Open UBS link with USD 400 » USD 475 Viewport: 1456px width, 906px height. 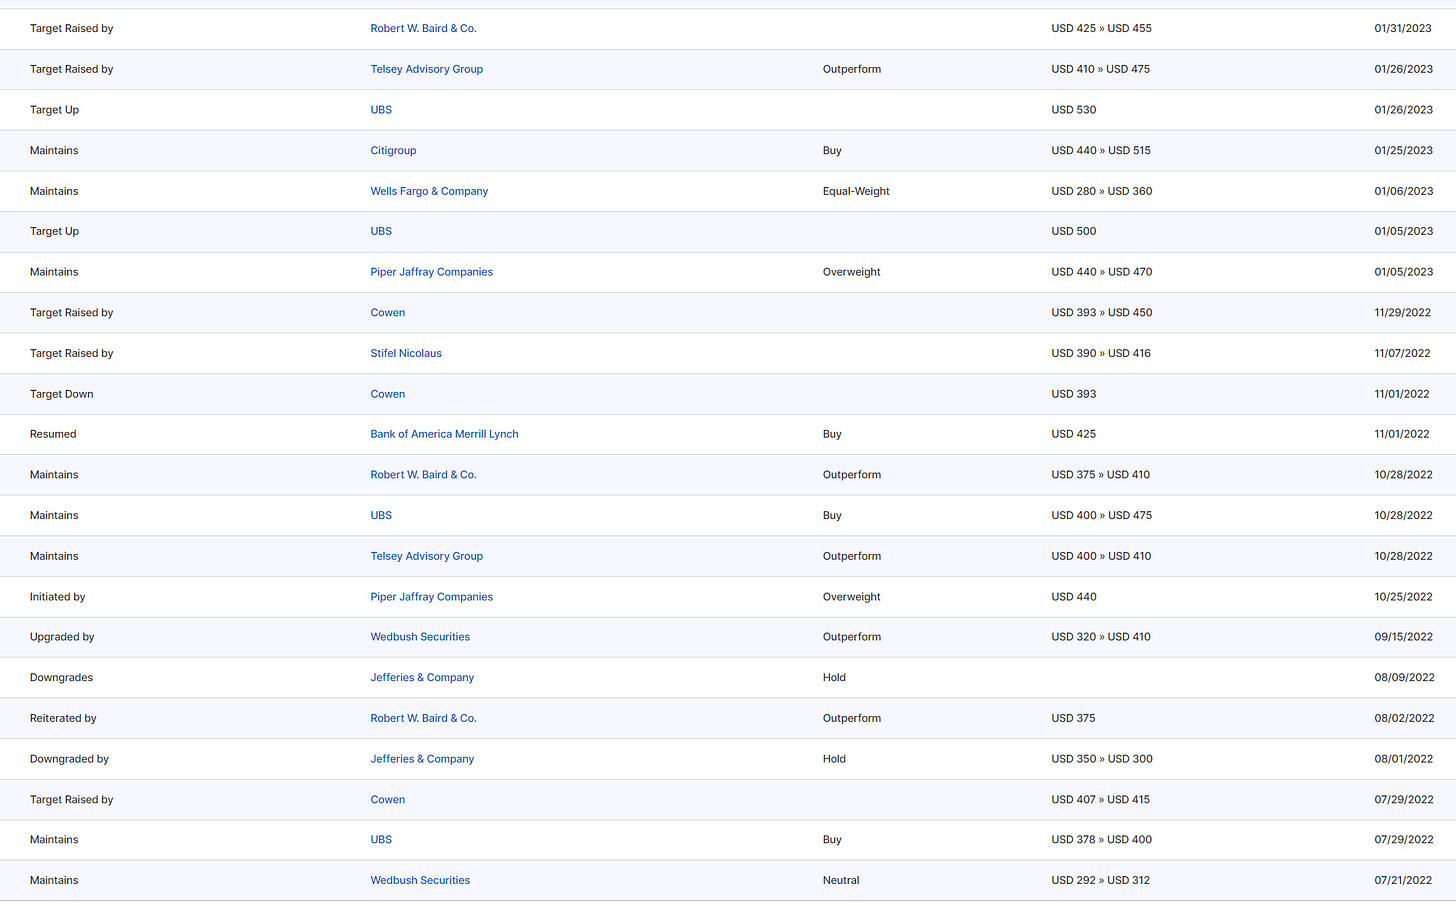(381, 516)
